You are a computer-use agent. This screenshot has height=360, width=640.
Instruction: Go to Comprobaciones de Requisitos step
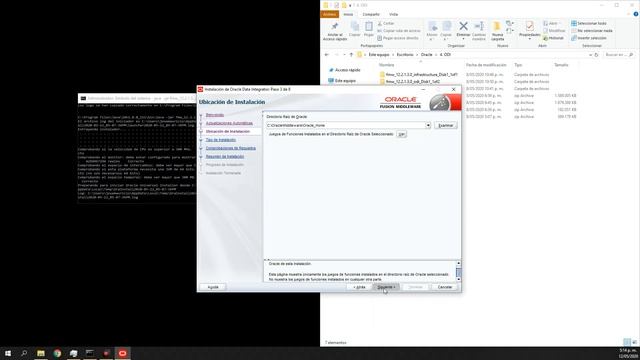click(x=231, y=148)
